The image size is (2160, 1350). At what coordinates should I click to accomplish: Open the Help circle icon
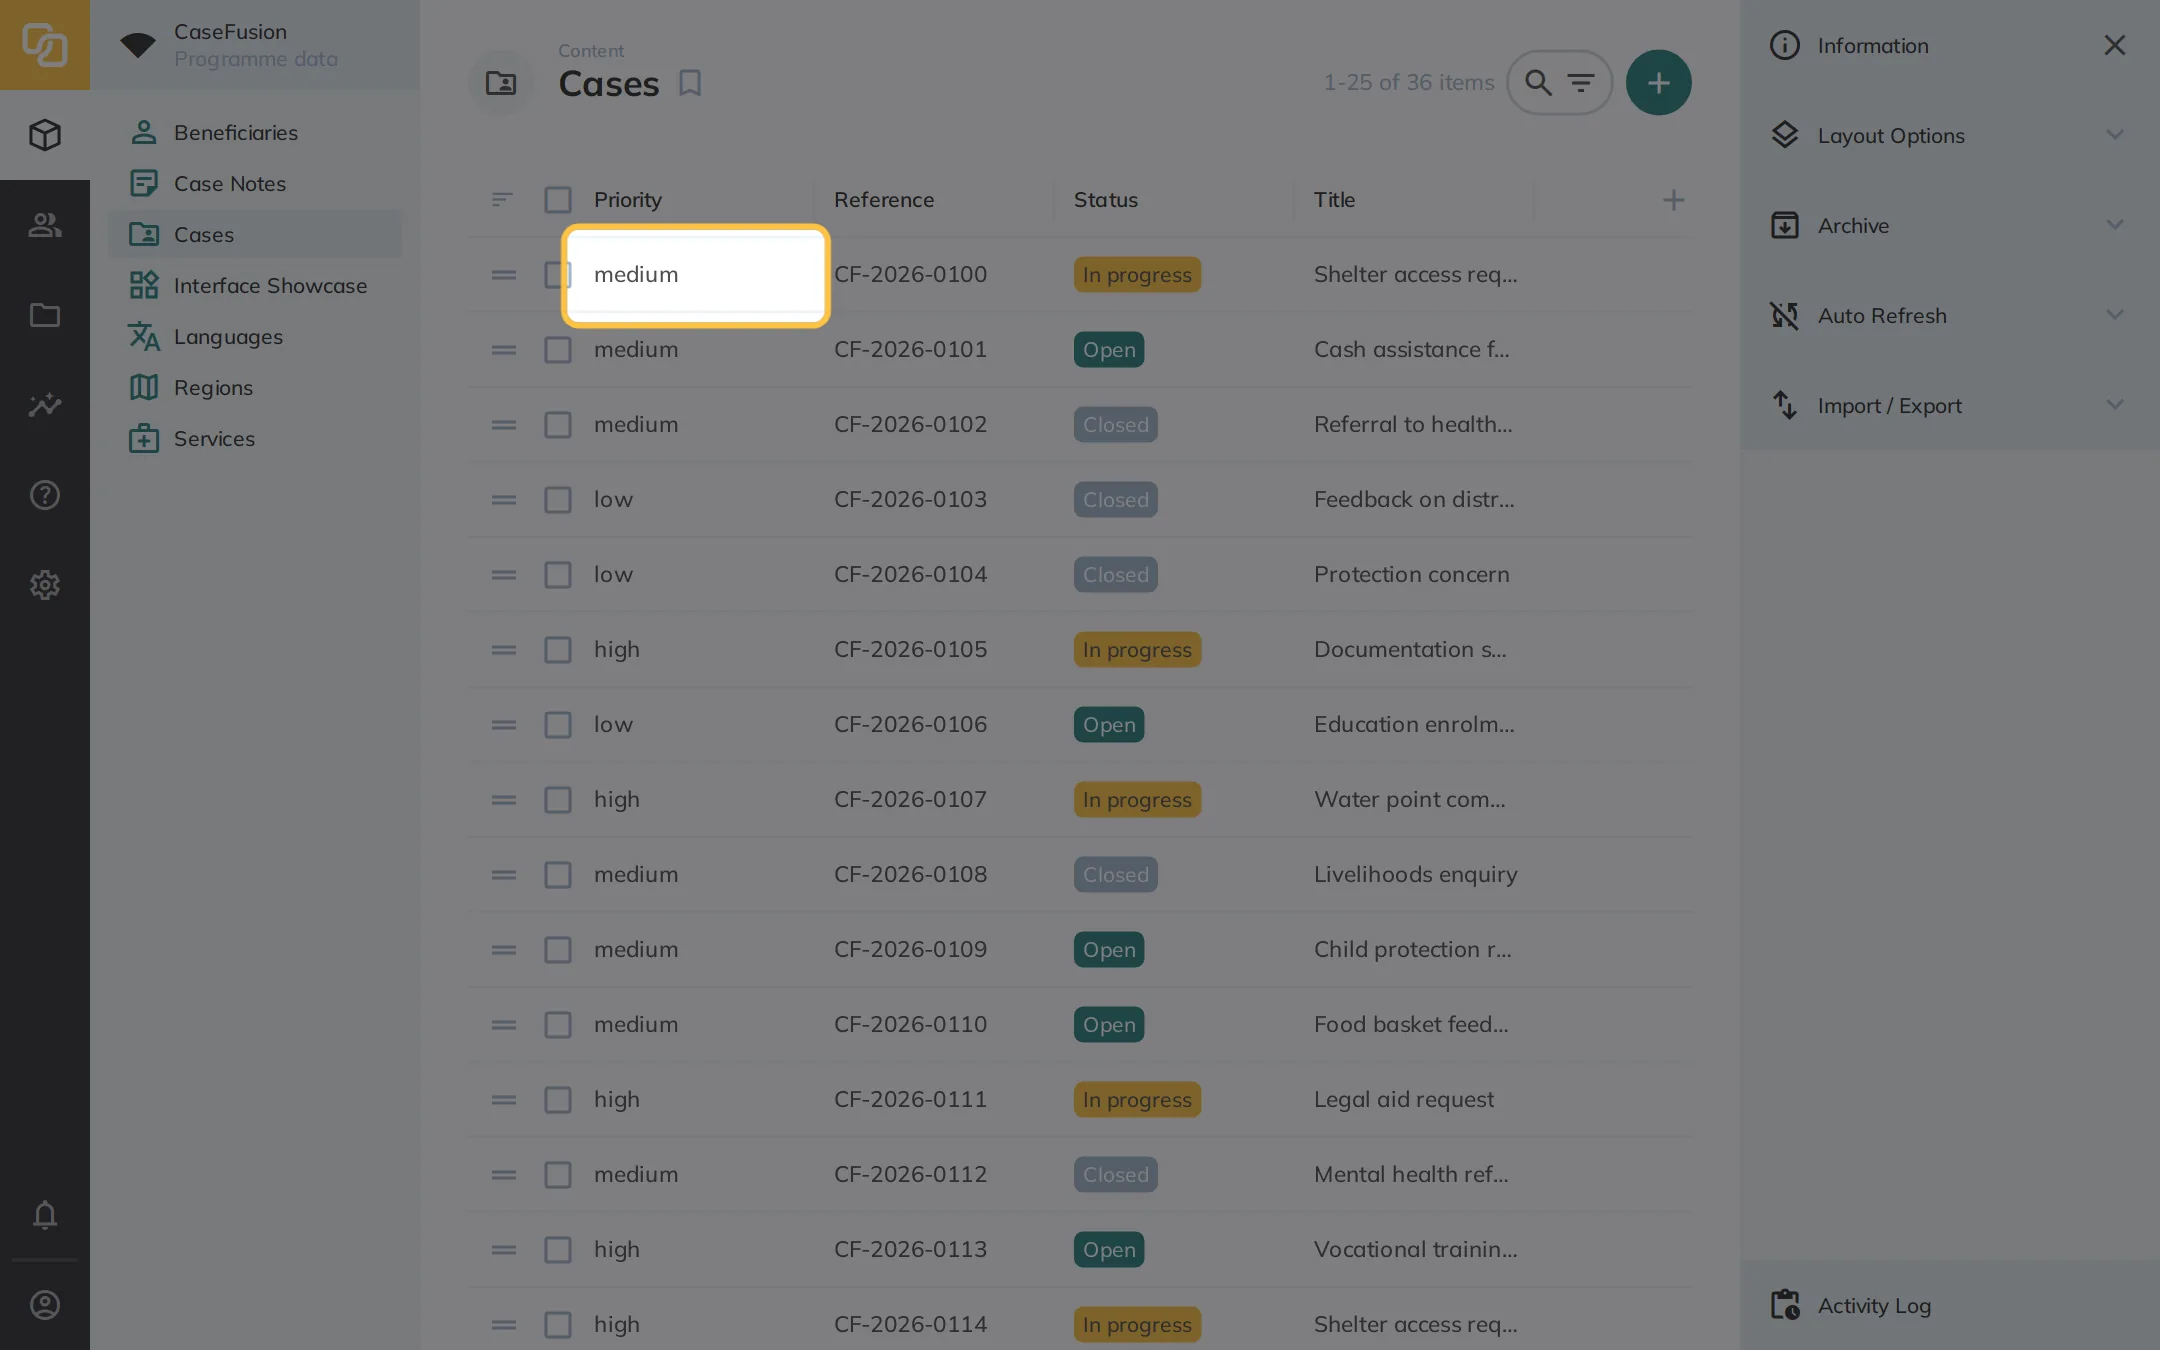pos(45,495)
